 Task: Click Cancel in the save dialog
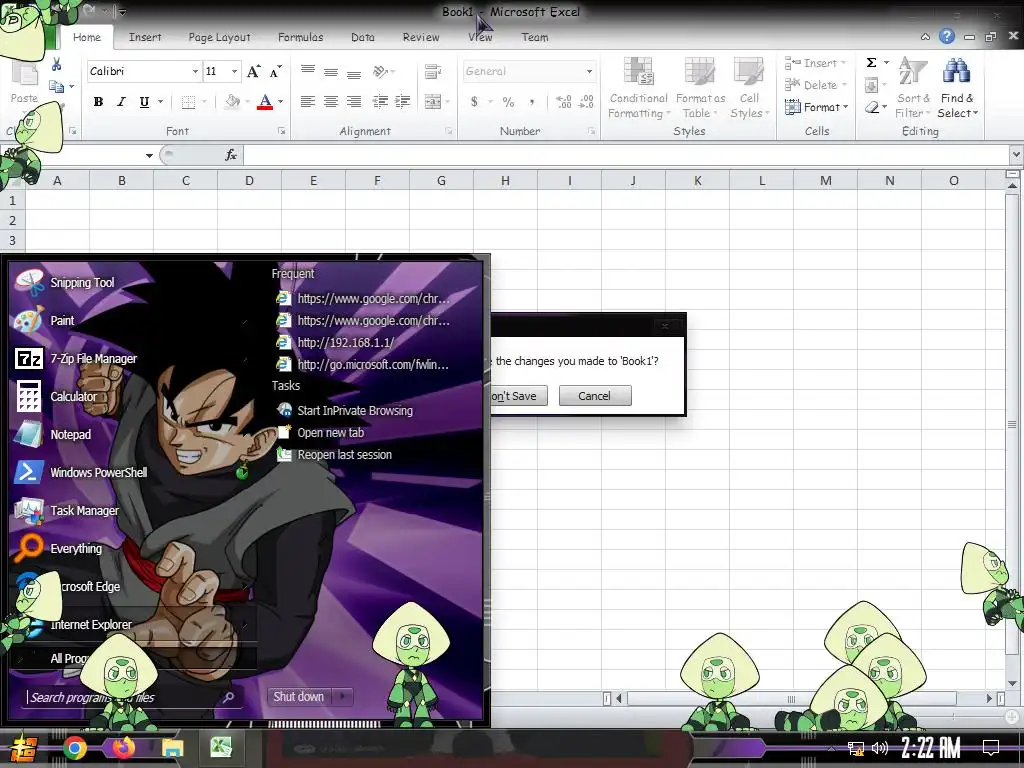595,396
